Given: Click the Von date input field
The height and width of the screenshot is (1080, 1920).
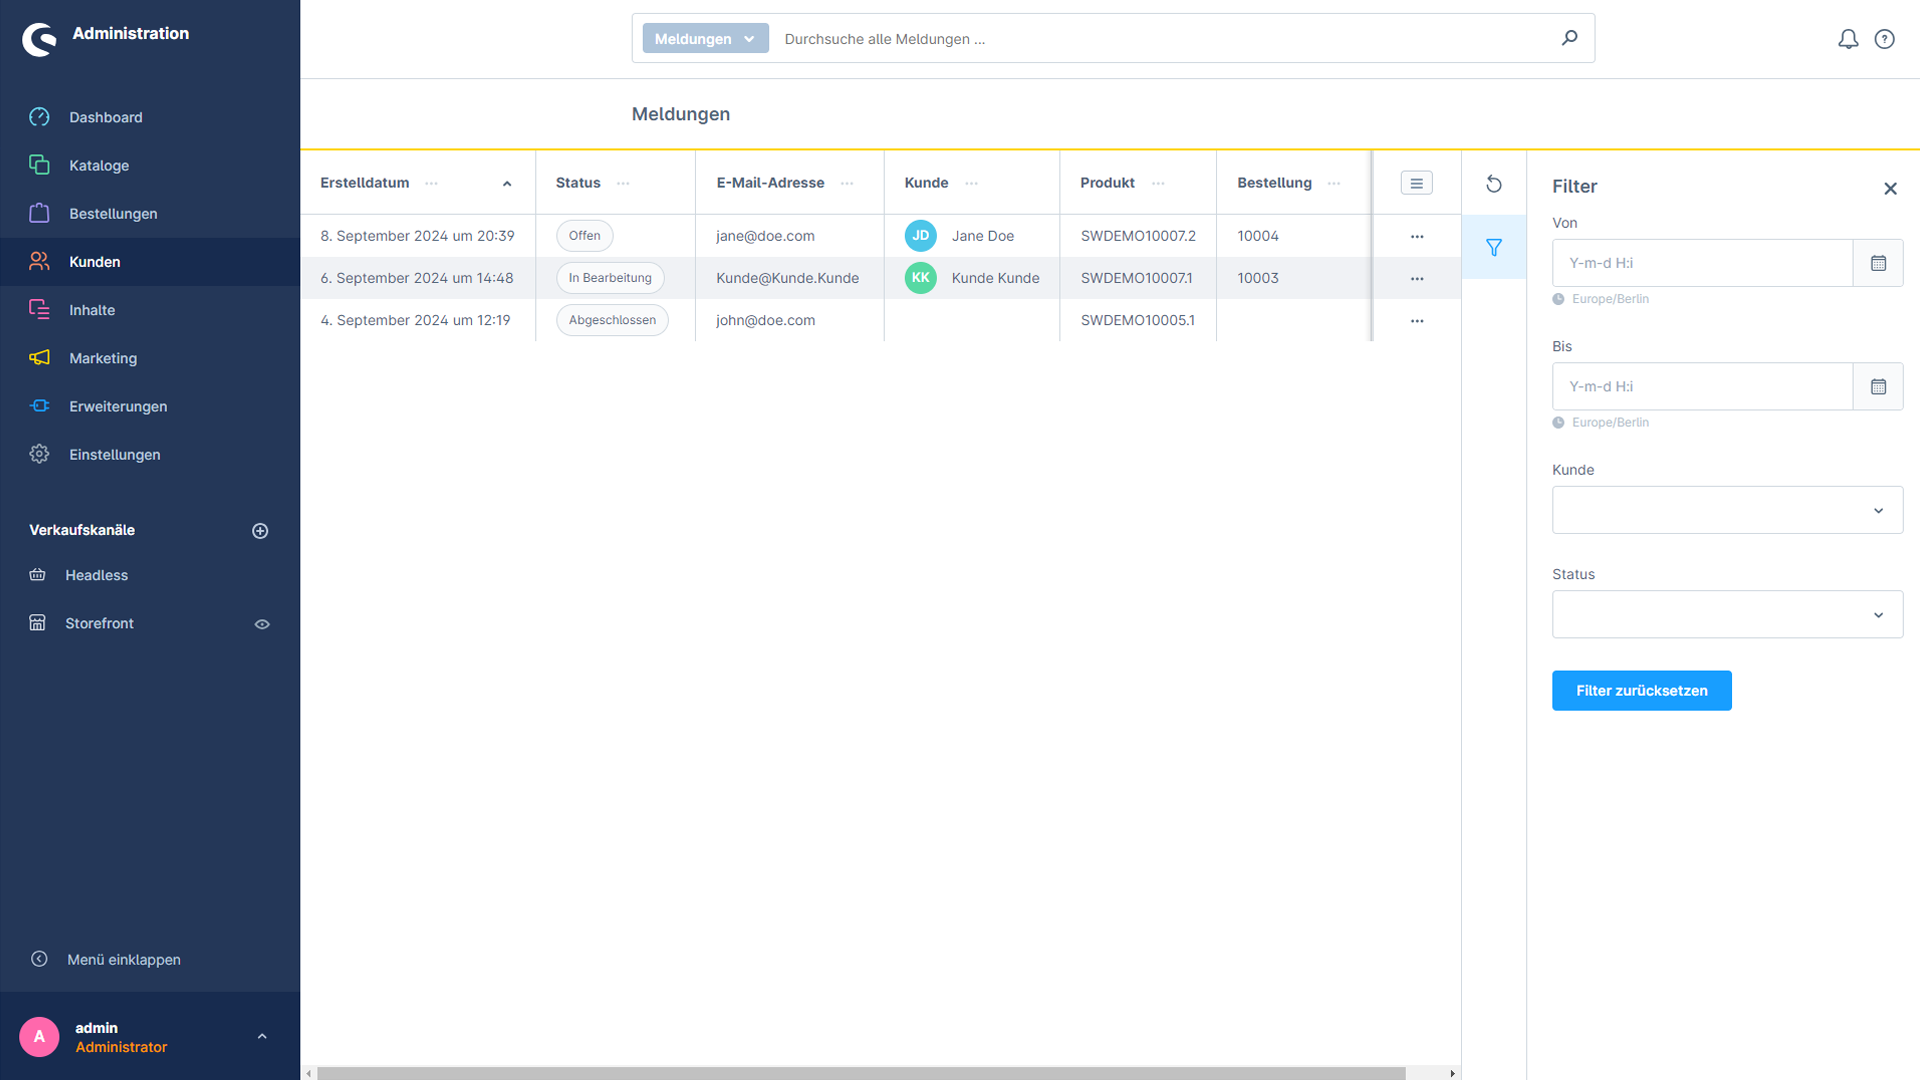Looking at the screenshot, I should click(x=1702, y=263).
